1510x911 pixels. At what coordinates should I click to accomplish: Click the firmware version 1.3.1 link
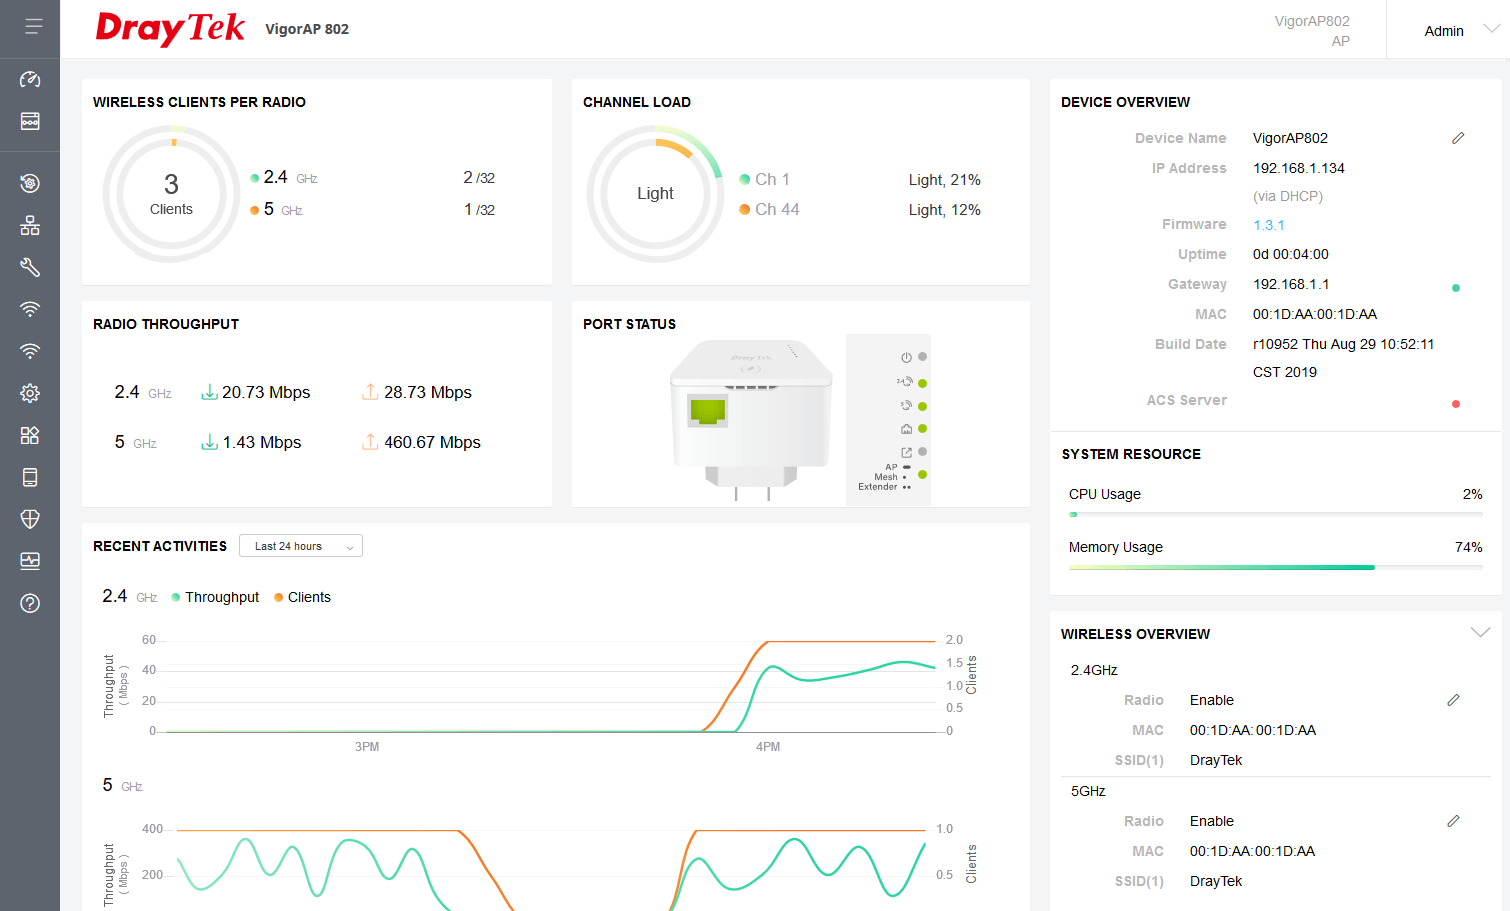tap(1268, 225)
